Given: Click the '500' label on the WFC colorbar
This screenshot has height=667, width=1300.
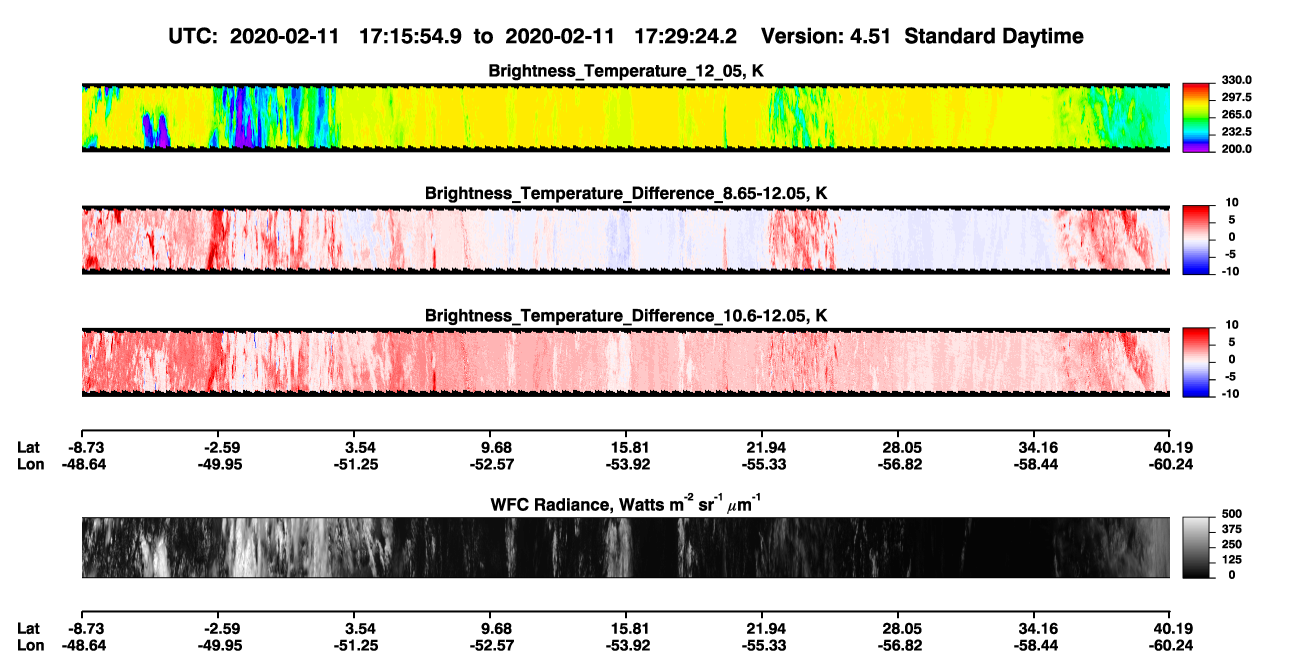Looking at the screenshot, I should tap(1232, 515).
